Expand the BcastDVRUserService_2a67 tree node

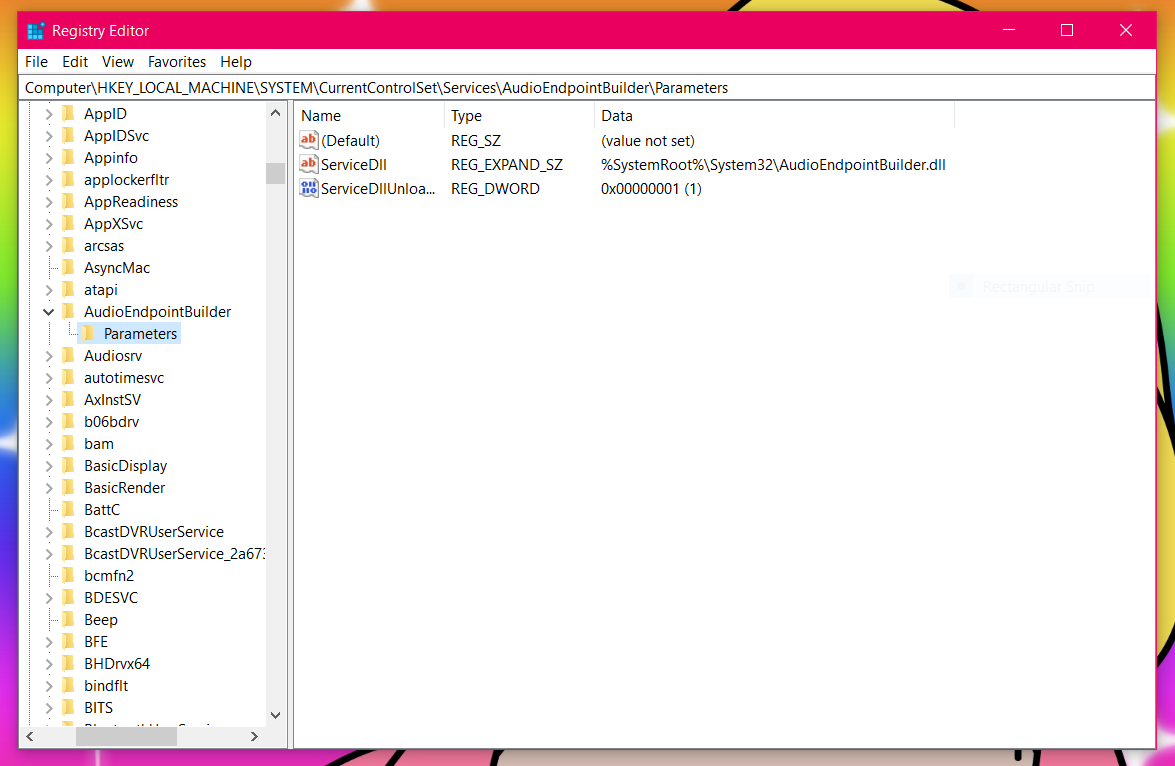click(x=49, y=553)
